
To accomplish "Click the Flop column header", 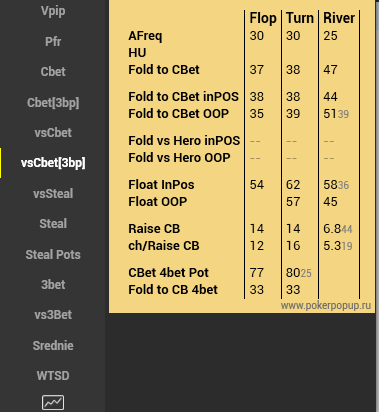I will (263, 18).
